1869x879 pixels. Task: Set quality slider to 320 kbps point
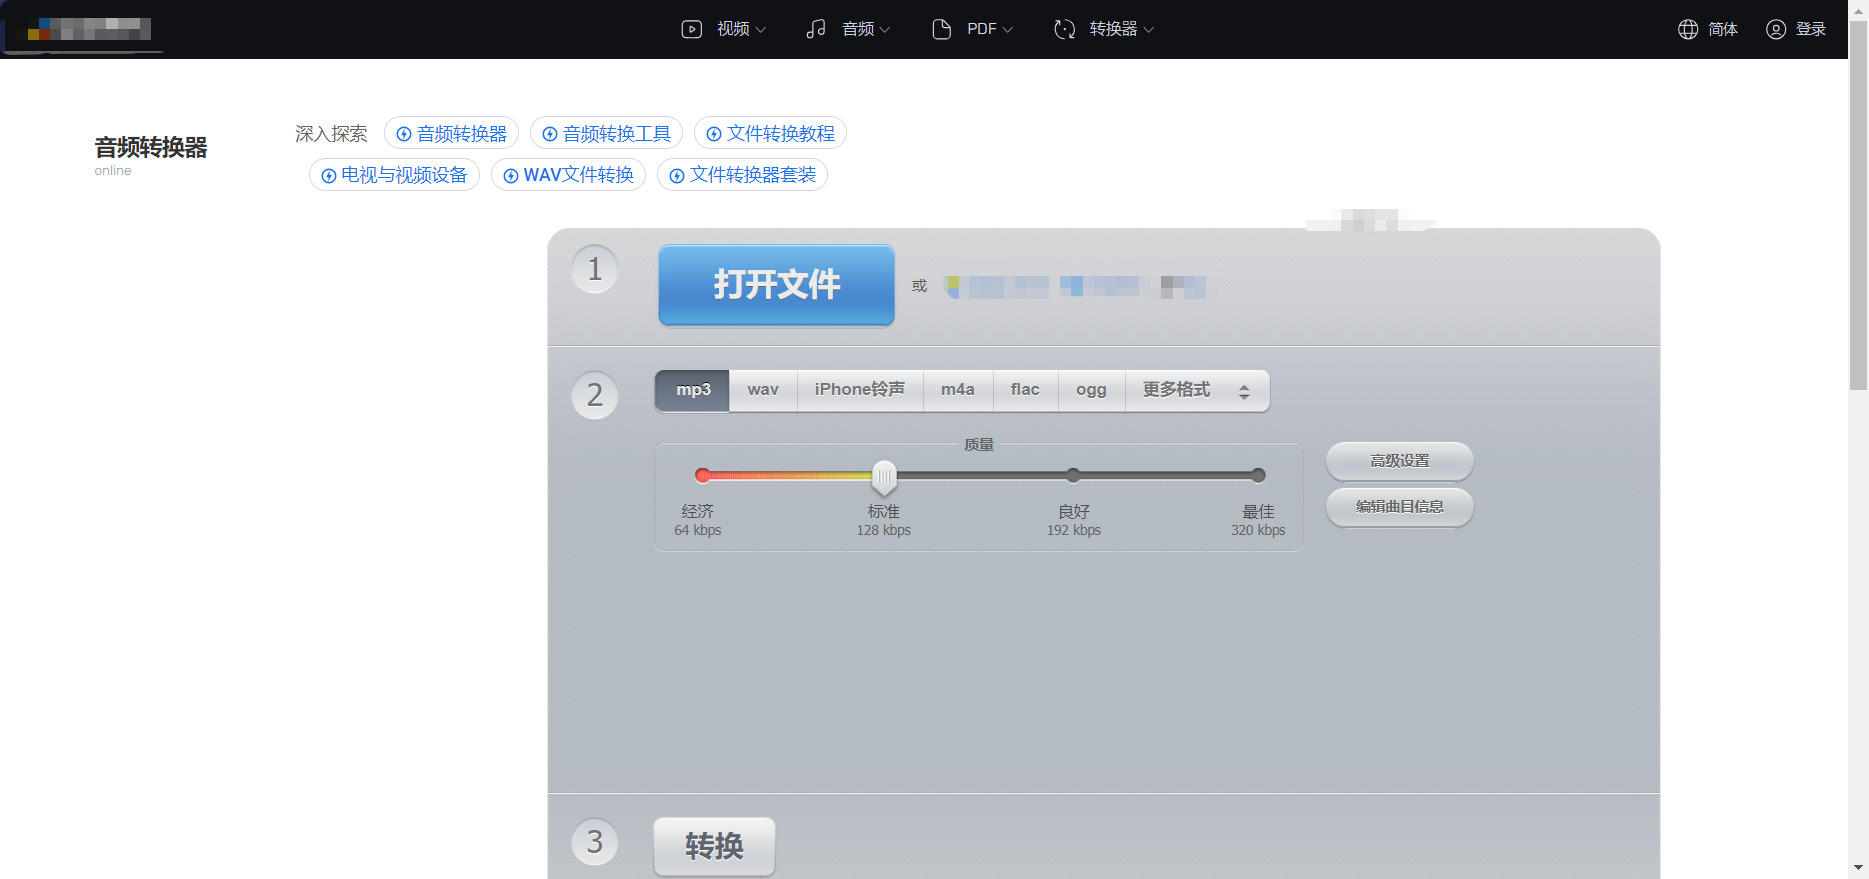pos(1258,476)
